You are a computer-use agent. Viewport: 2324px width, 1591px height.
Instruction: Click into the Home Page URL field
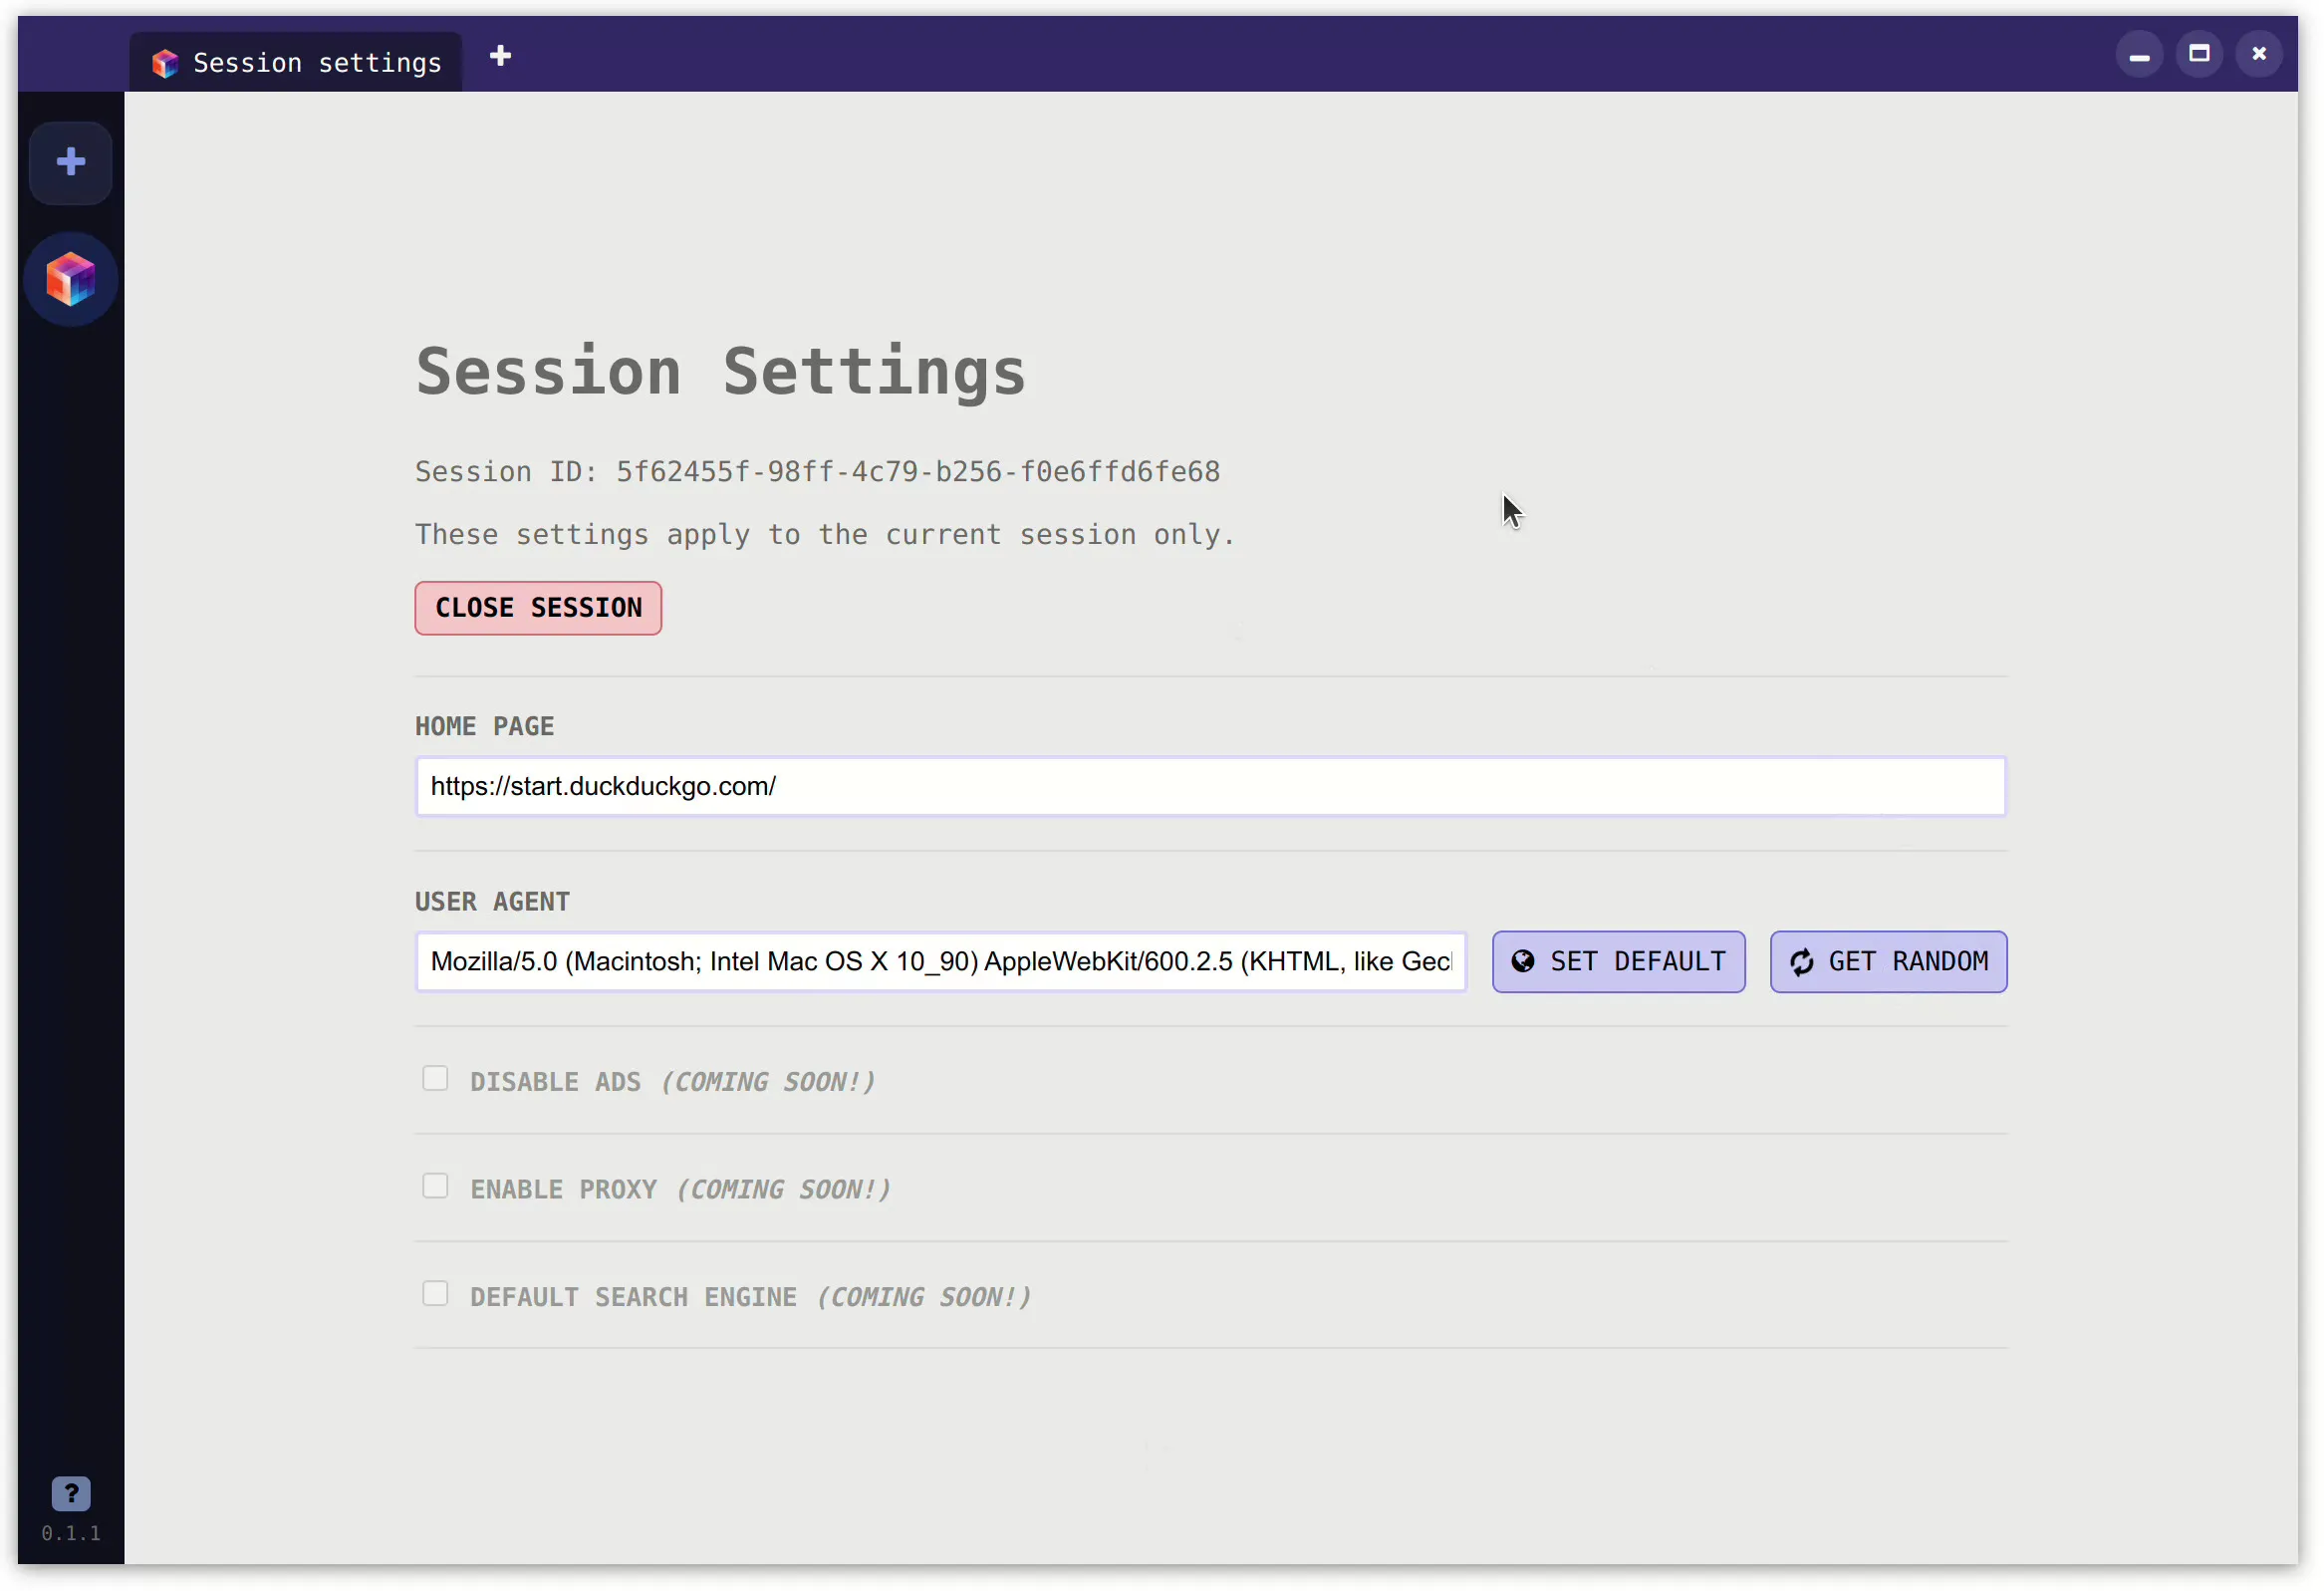tap(1210, 787)
